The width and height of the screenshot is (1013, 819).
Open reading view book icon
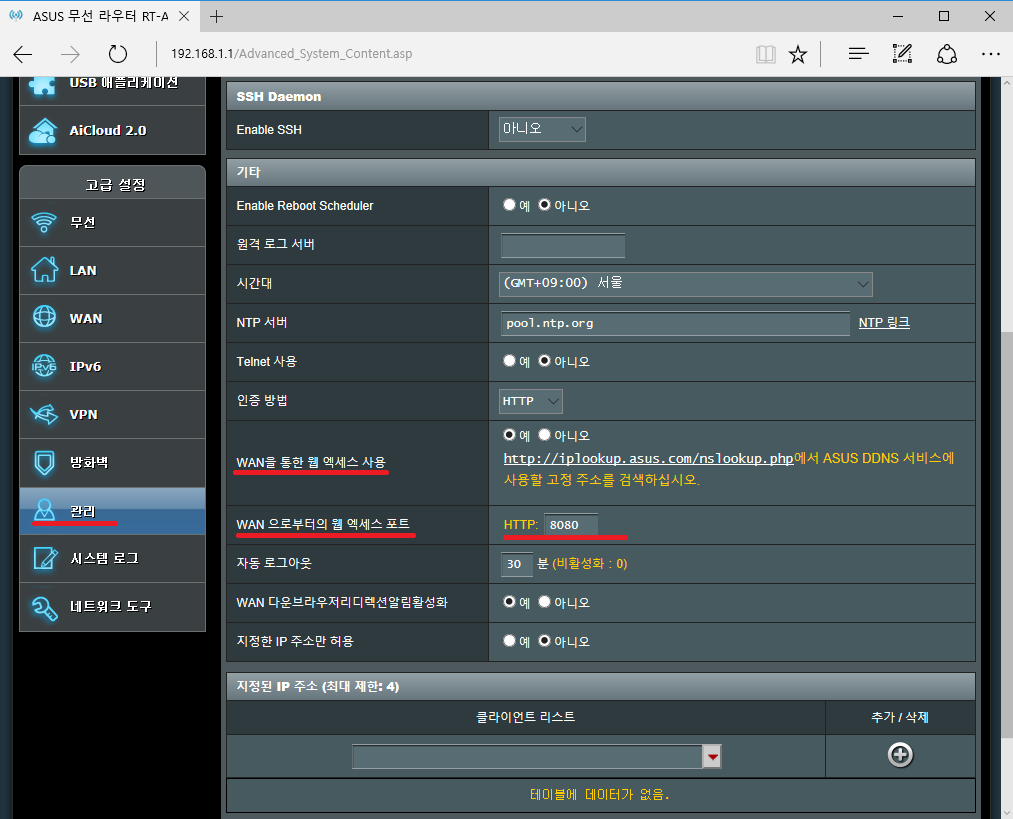tap(766, 54)
